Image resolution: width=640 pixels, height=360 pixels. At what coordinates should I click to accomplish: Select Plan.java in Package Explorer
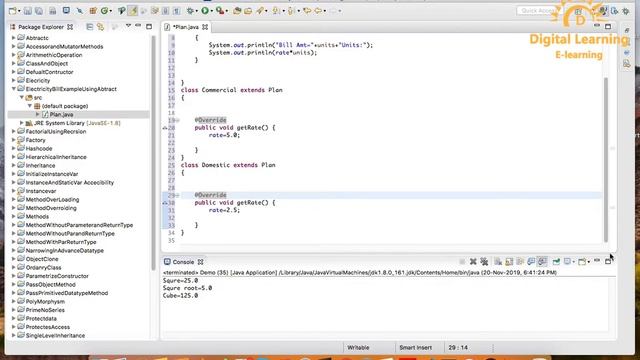pos(61,115)
